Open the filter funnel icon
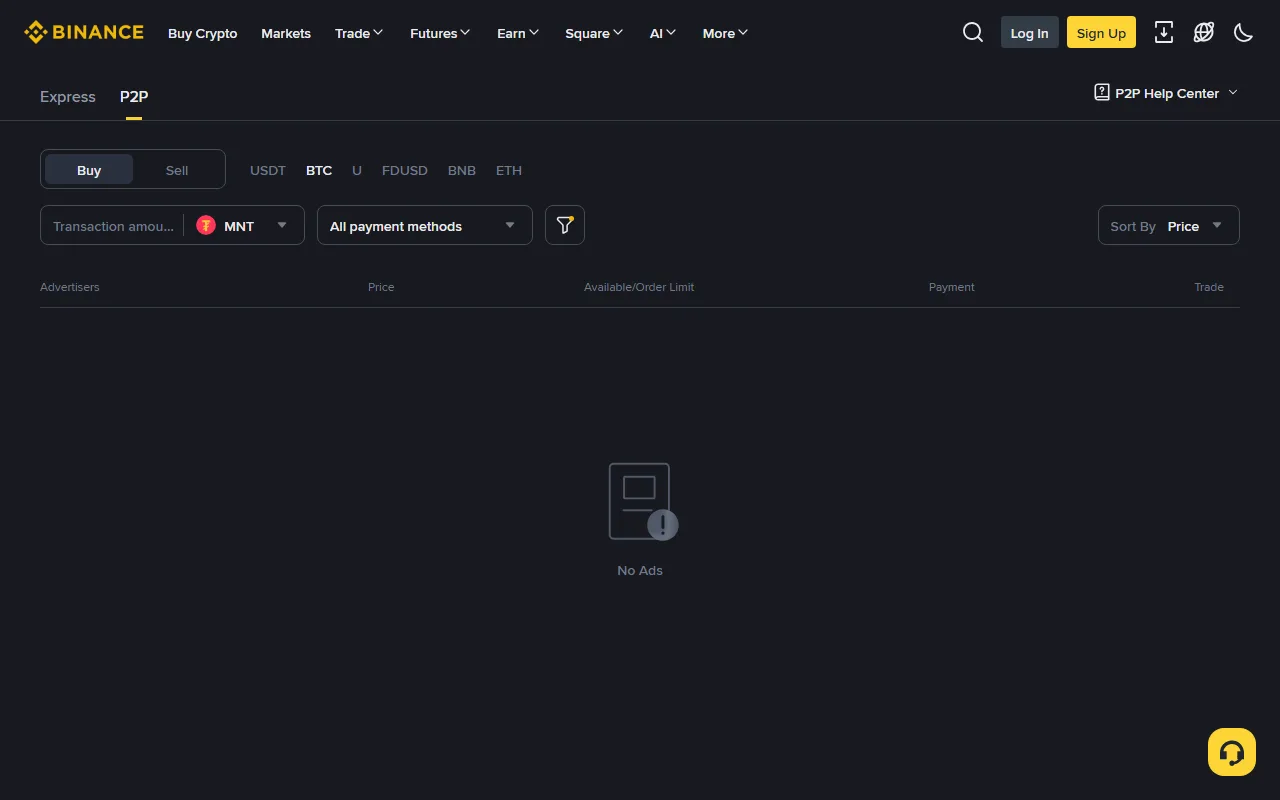The height and width of the screenshot is (800, 1280). tap(565, 225)
